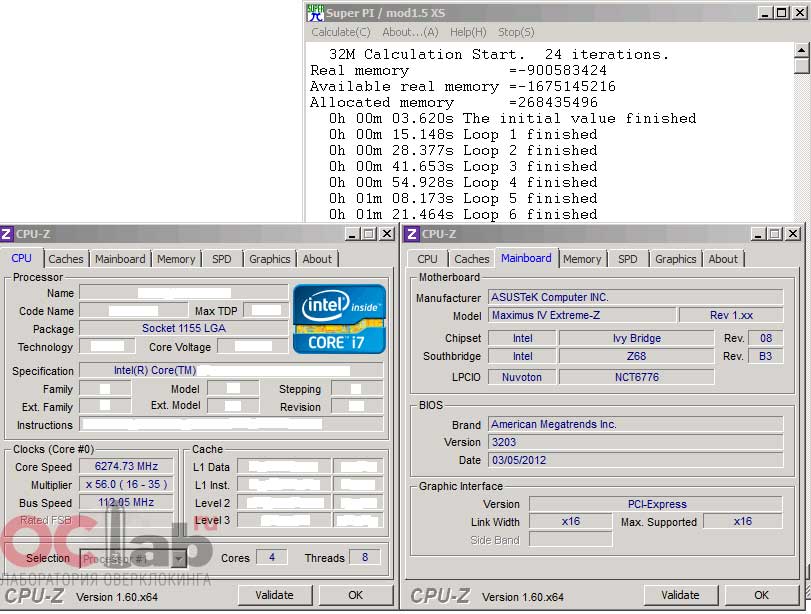Switch to the Caches tab in the left CPU-Z

(x=66, y=258)
